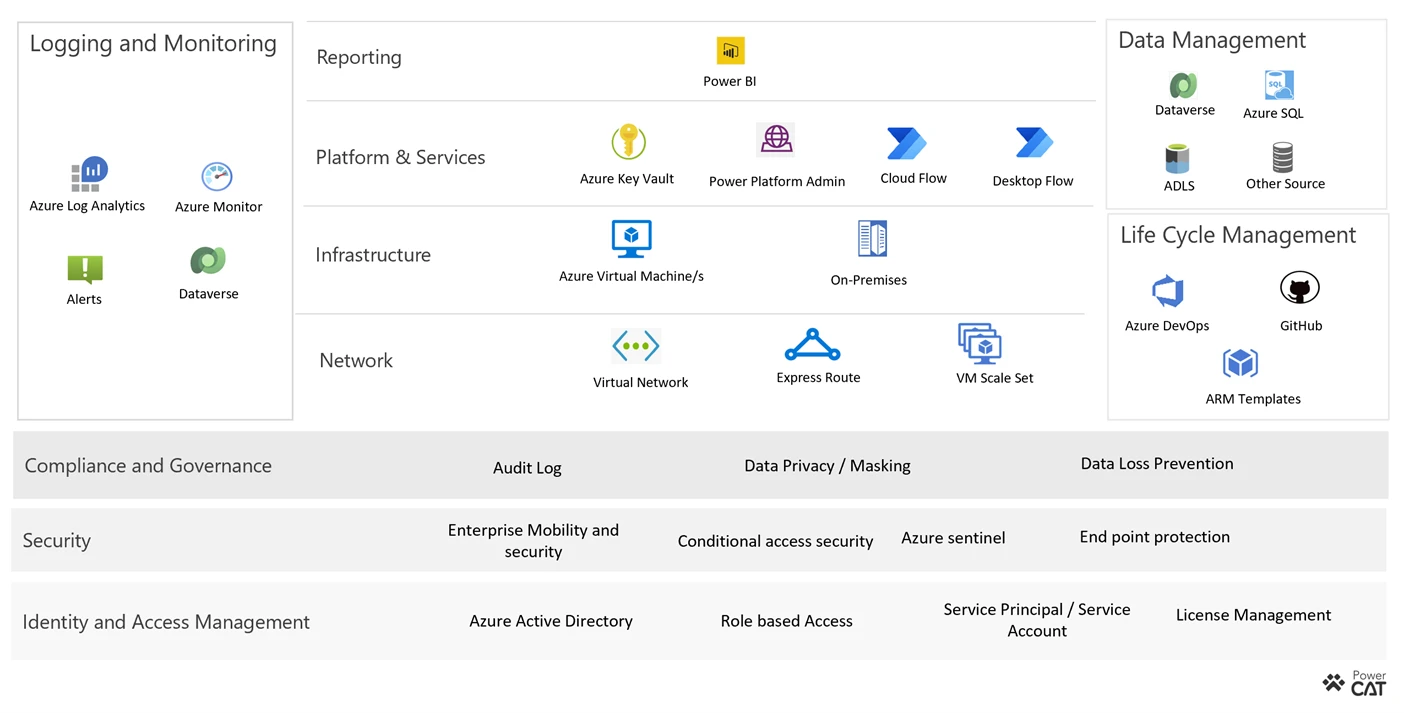Select the Dataverse icon under Data Management
This screenshot has height=713, width=1404.
tap(1184, 87)
